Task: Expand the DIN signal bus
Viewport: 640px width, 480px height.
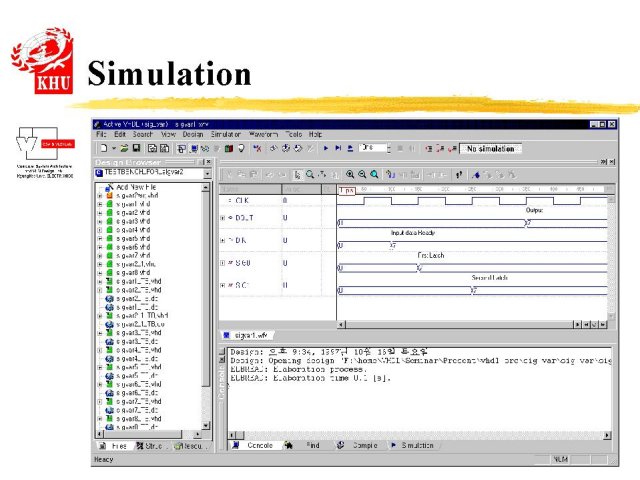Action: [x=222, y=242]
